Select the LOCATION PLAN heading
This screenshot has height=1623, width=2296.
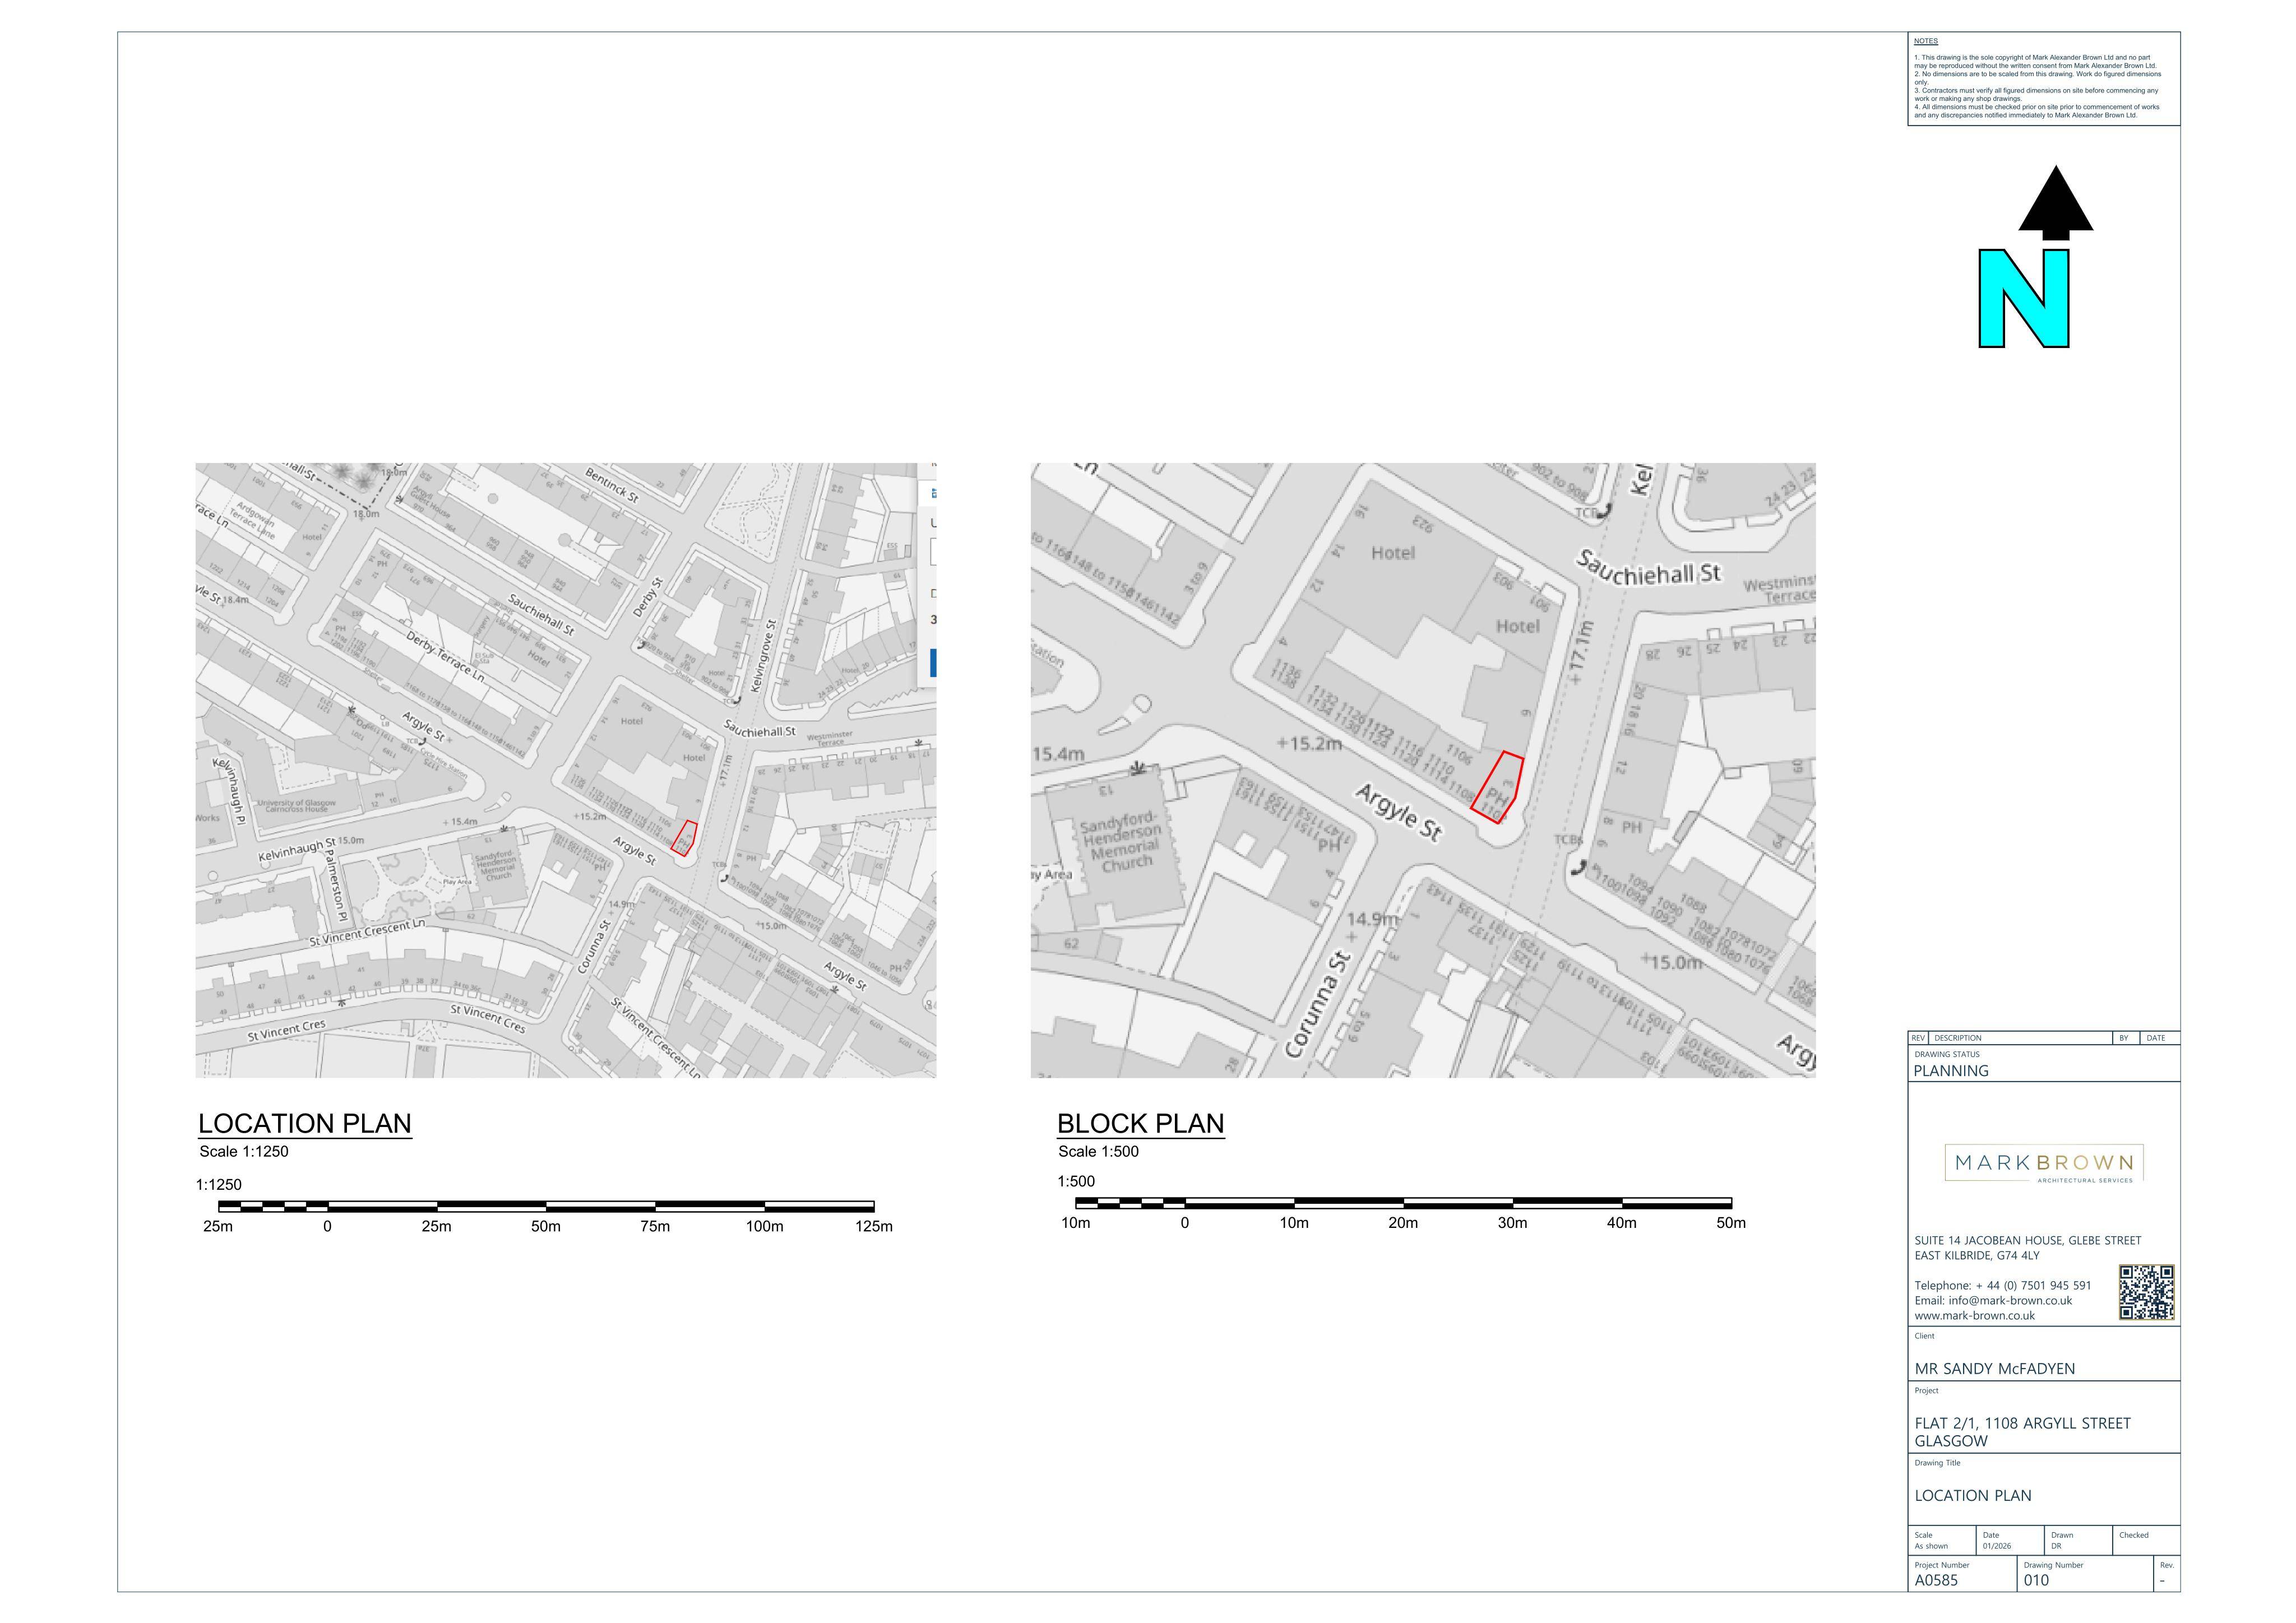click(305, 1123)
